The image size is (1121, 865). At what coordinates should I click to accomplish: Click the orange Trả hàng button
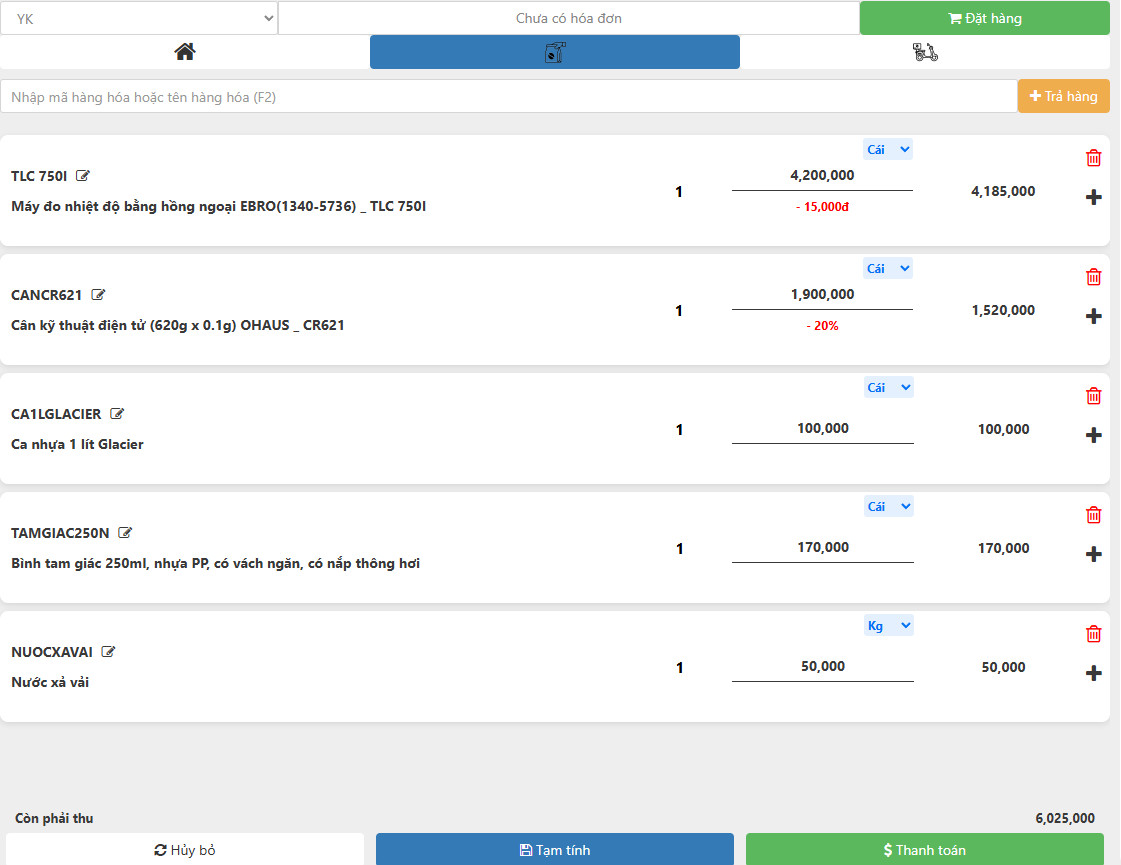[1063, 96]
